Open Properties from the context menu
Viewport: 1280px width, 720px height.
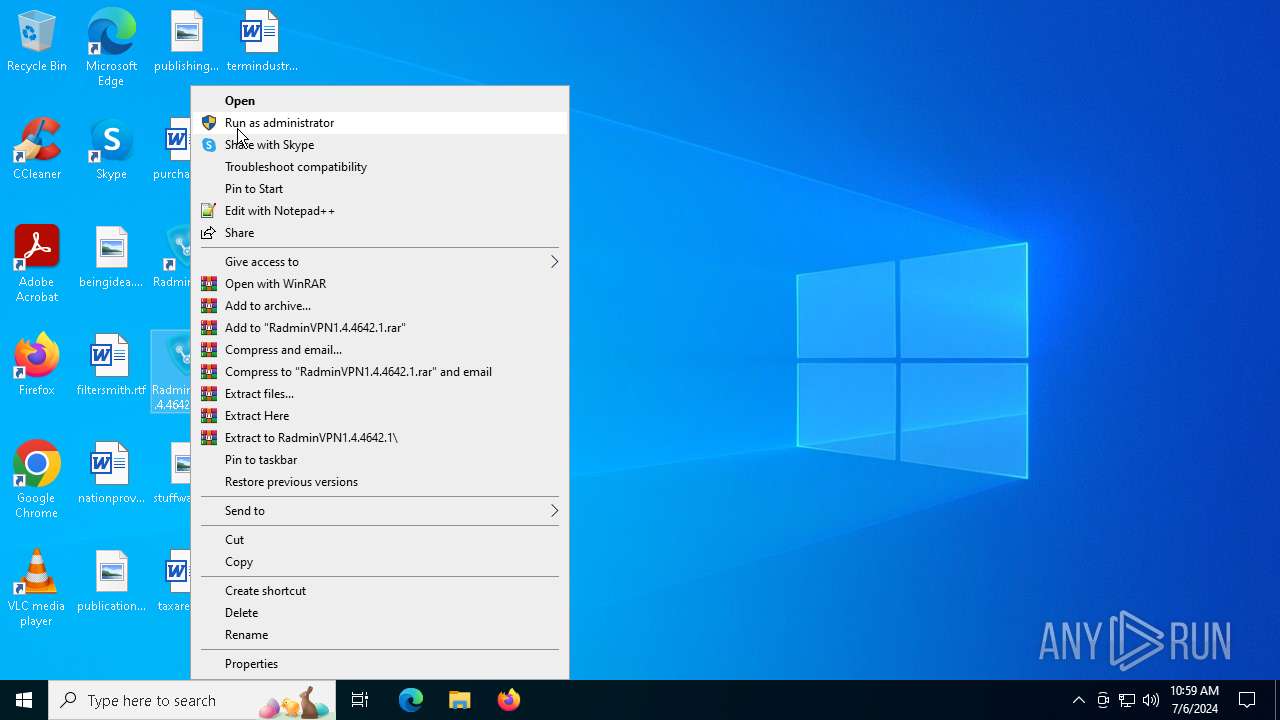click(380, 664)
